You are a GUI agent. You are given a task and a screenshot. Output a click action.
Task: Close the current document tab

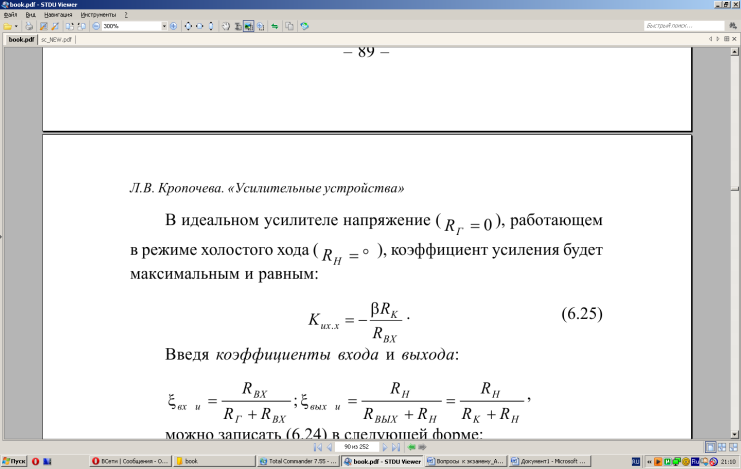[x=734, y=39]
